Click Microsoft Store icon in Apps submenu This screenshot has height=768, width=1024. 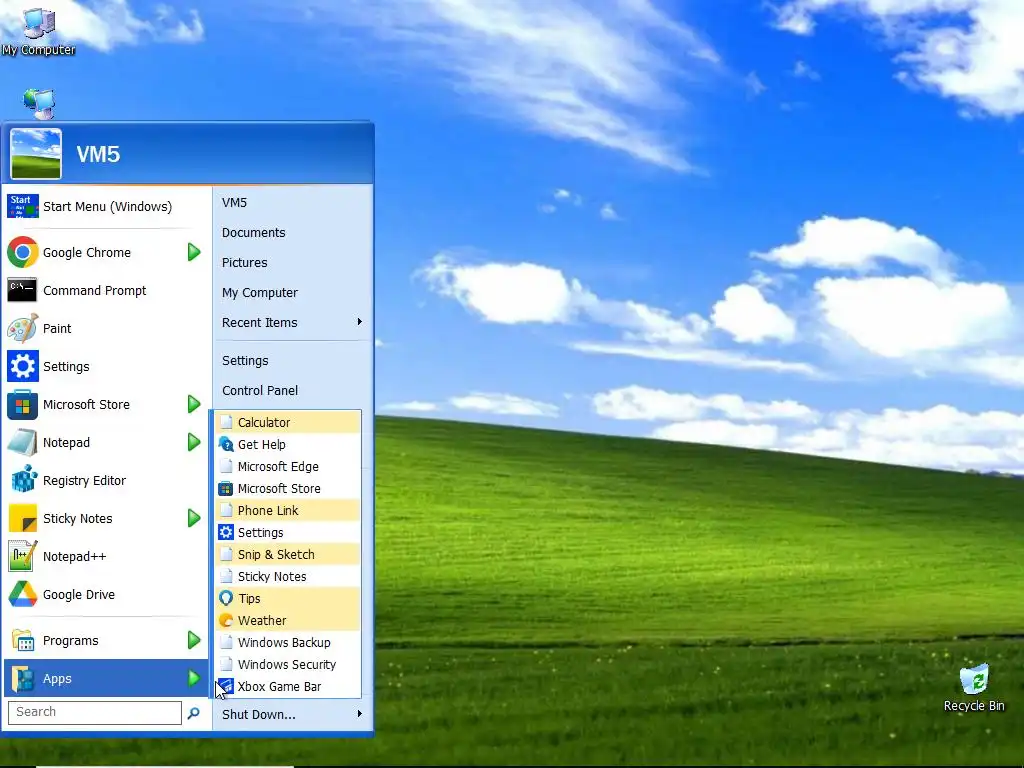click(x=226, y=488)
